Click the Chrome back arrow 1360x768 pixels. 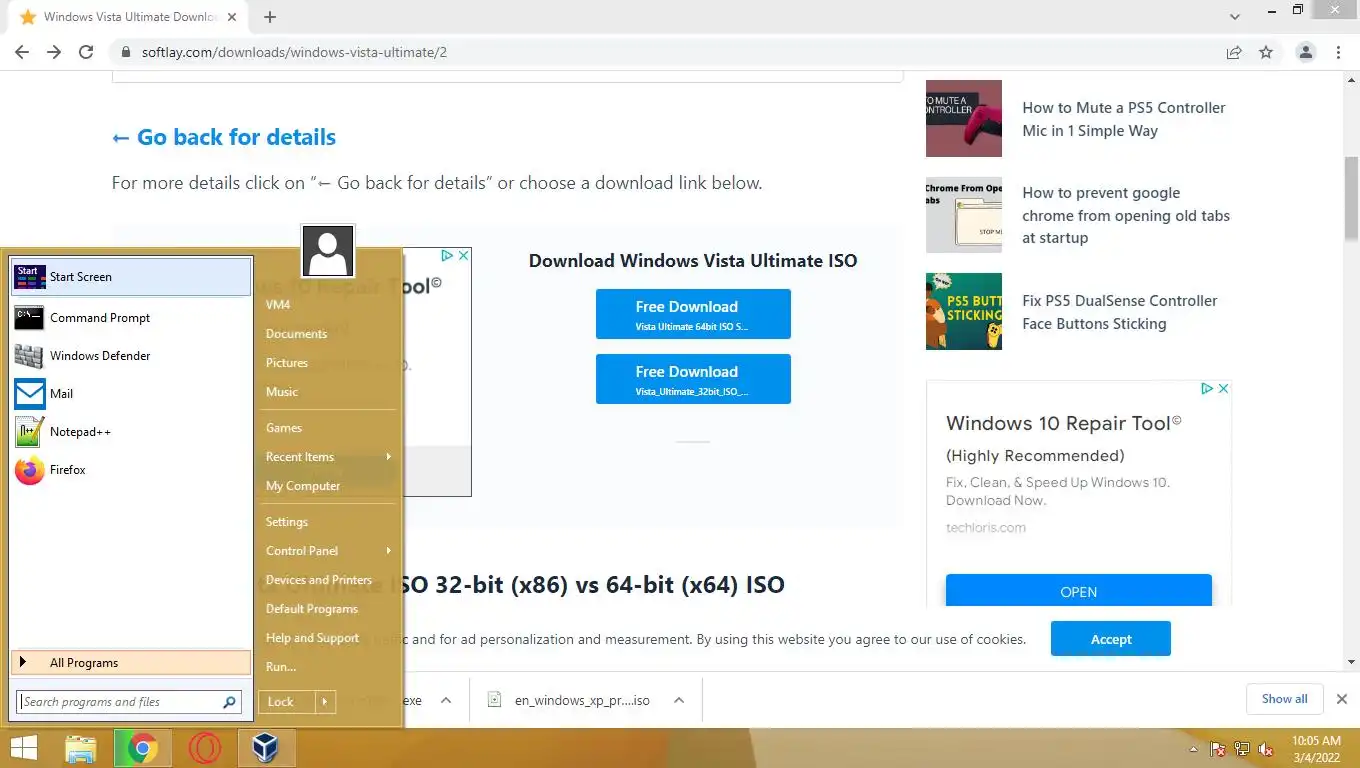(23, 52)
